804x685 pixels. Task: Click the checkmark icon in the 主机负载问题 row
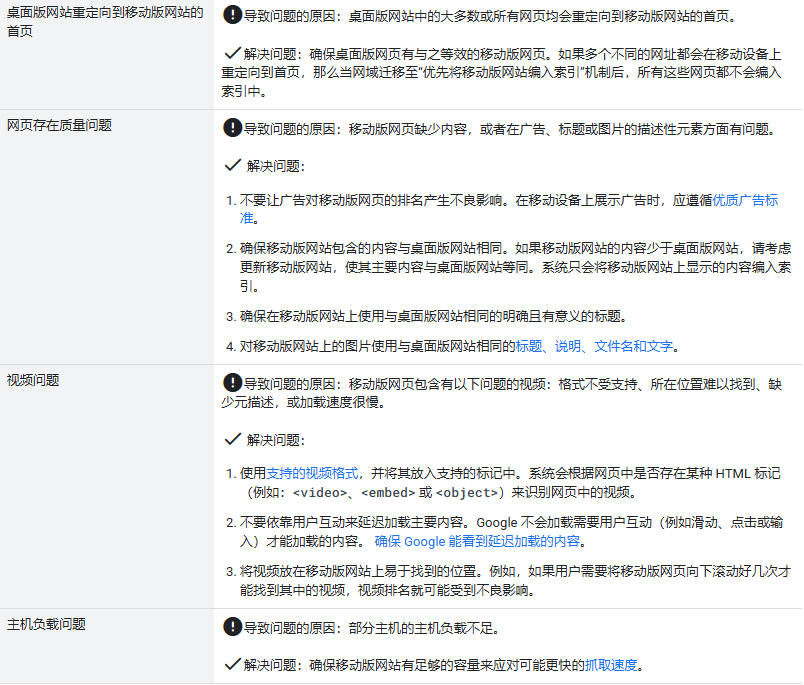tap(233, 663)
